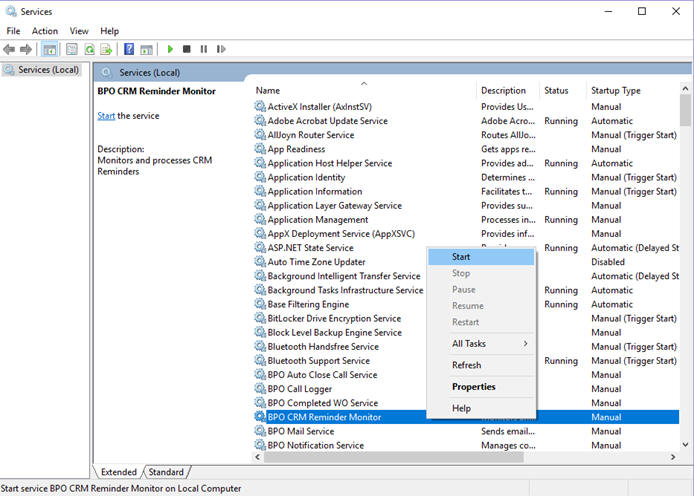Select Properties in the context menu
The image size is (694, 496).
tap(473, 387)
